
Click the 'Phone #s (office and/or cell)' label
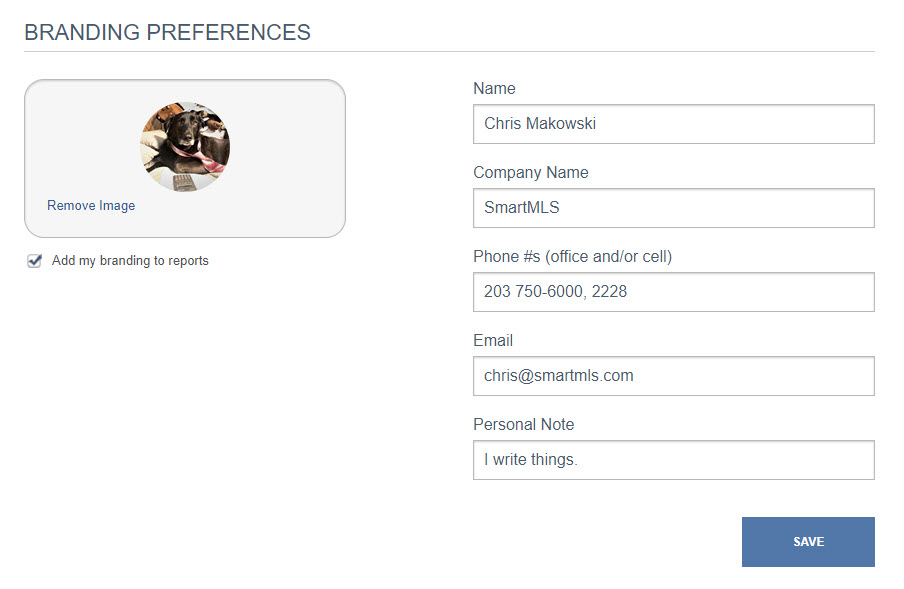pos(572,256)
